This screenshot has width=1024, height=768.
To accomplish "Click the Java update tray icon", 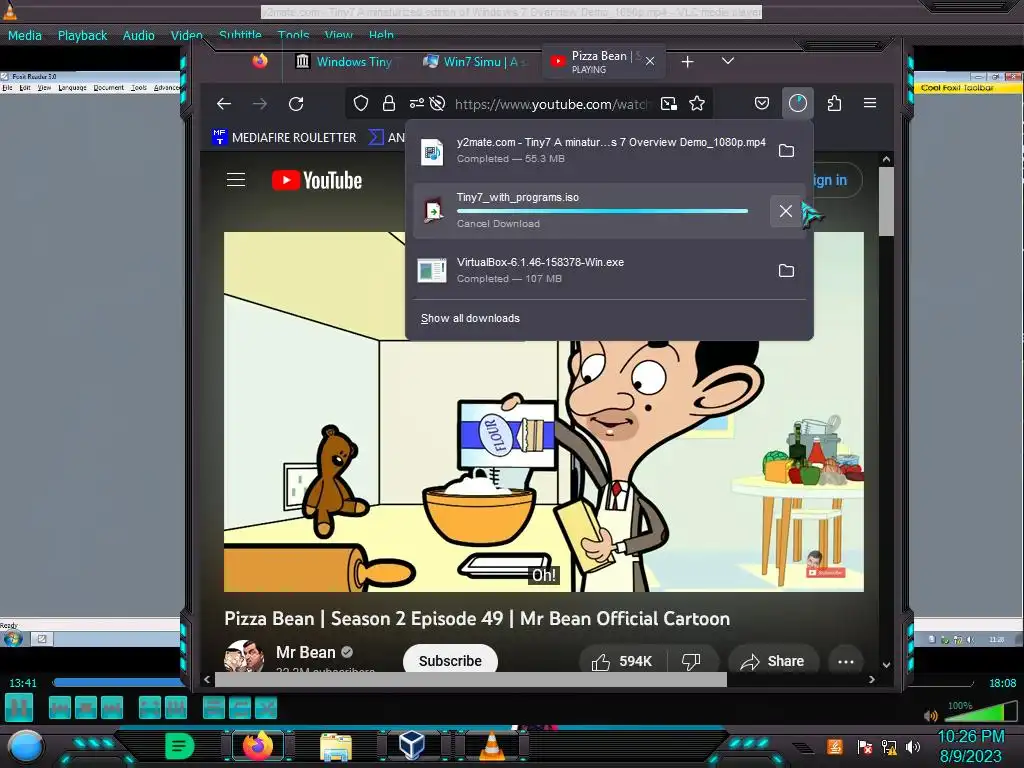I will [835, 746].
